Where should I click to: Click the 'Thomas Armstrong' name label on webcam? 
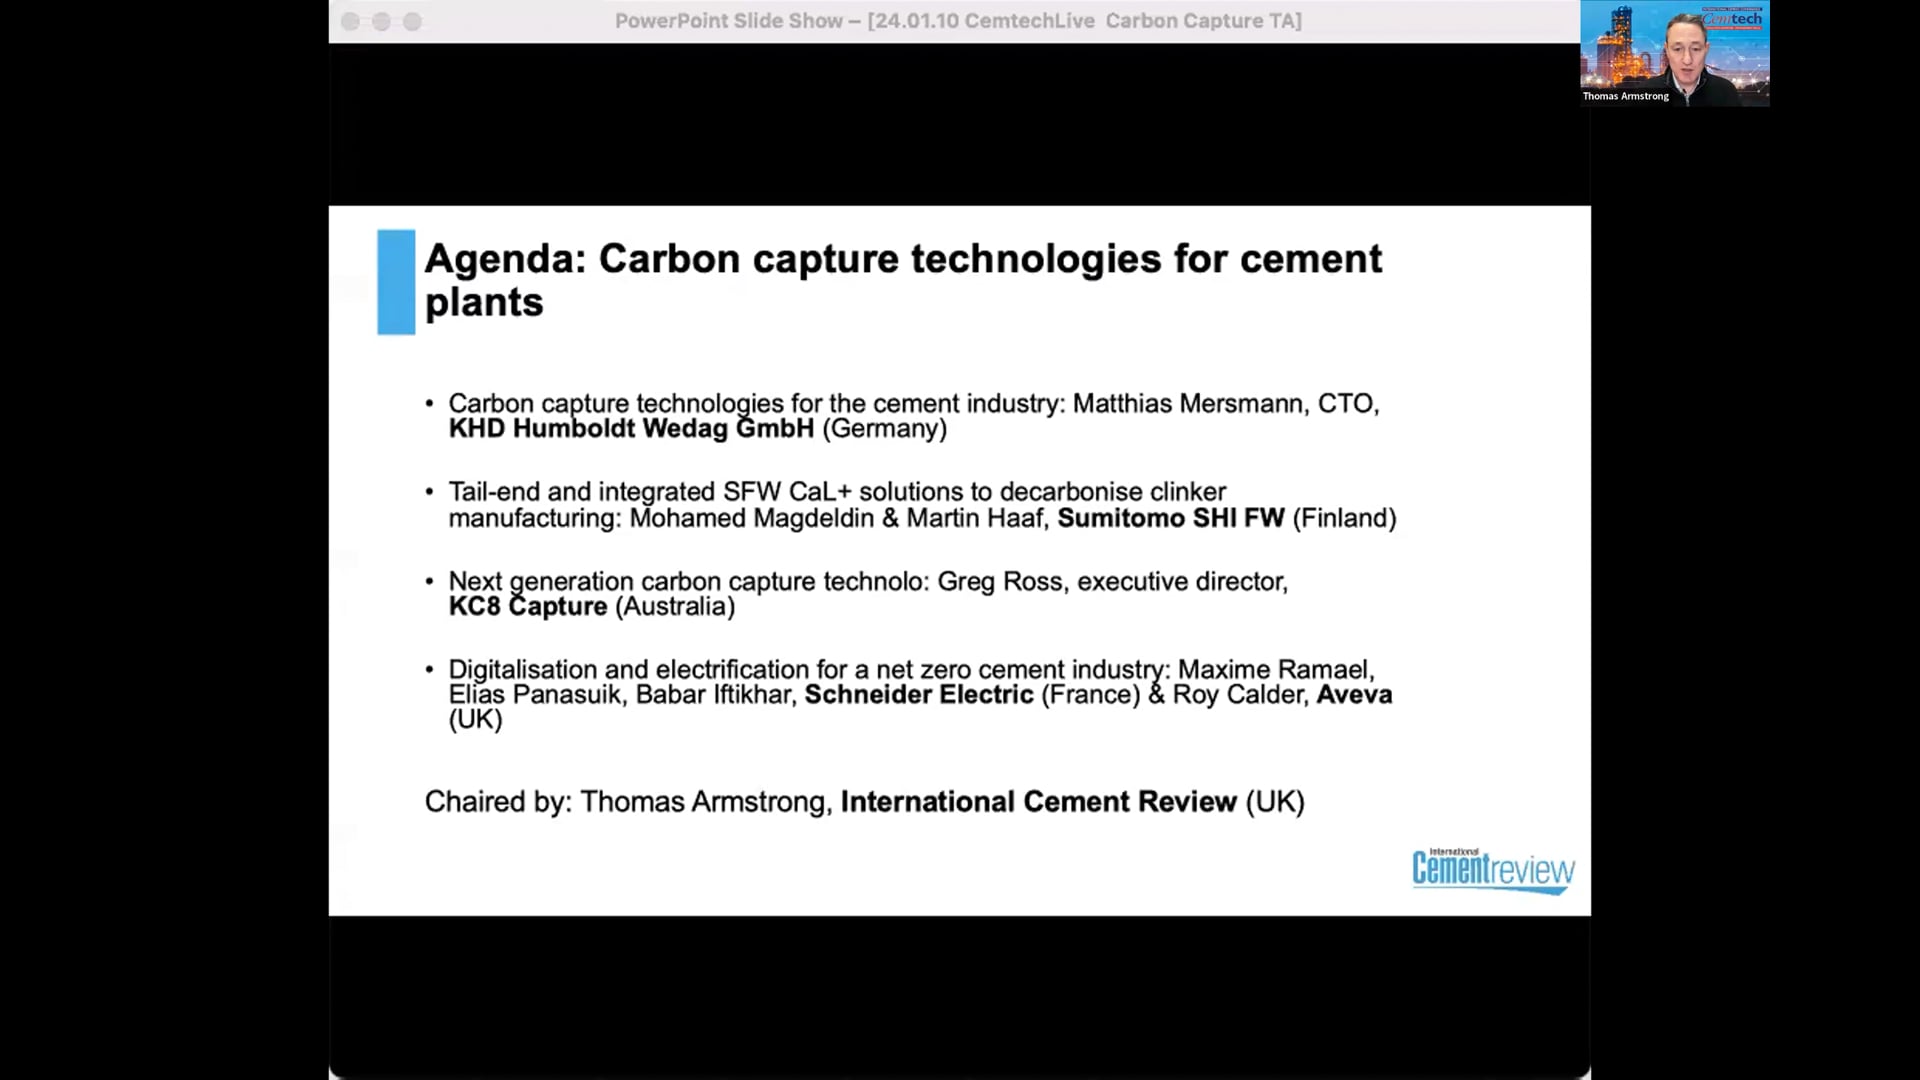pos(1625,96)
